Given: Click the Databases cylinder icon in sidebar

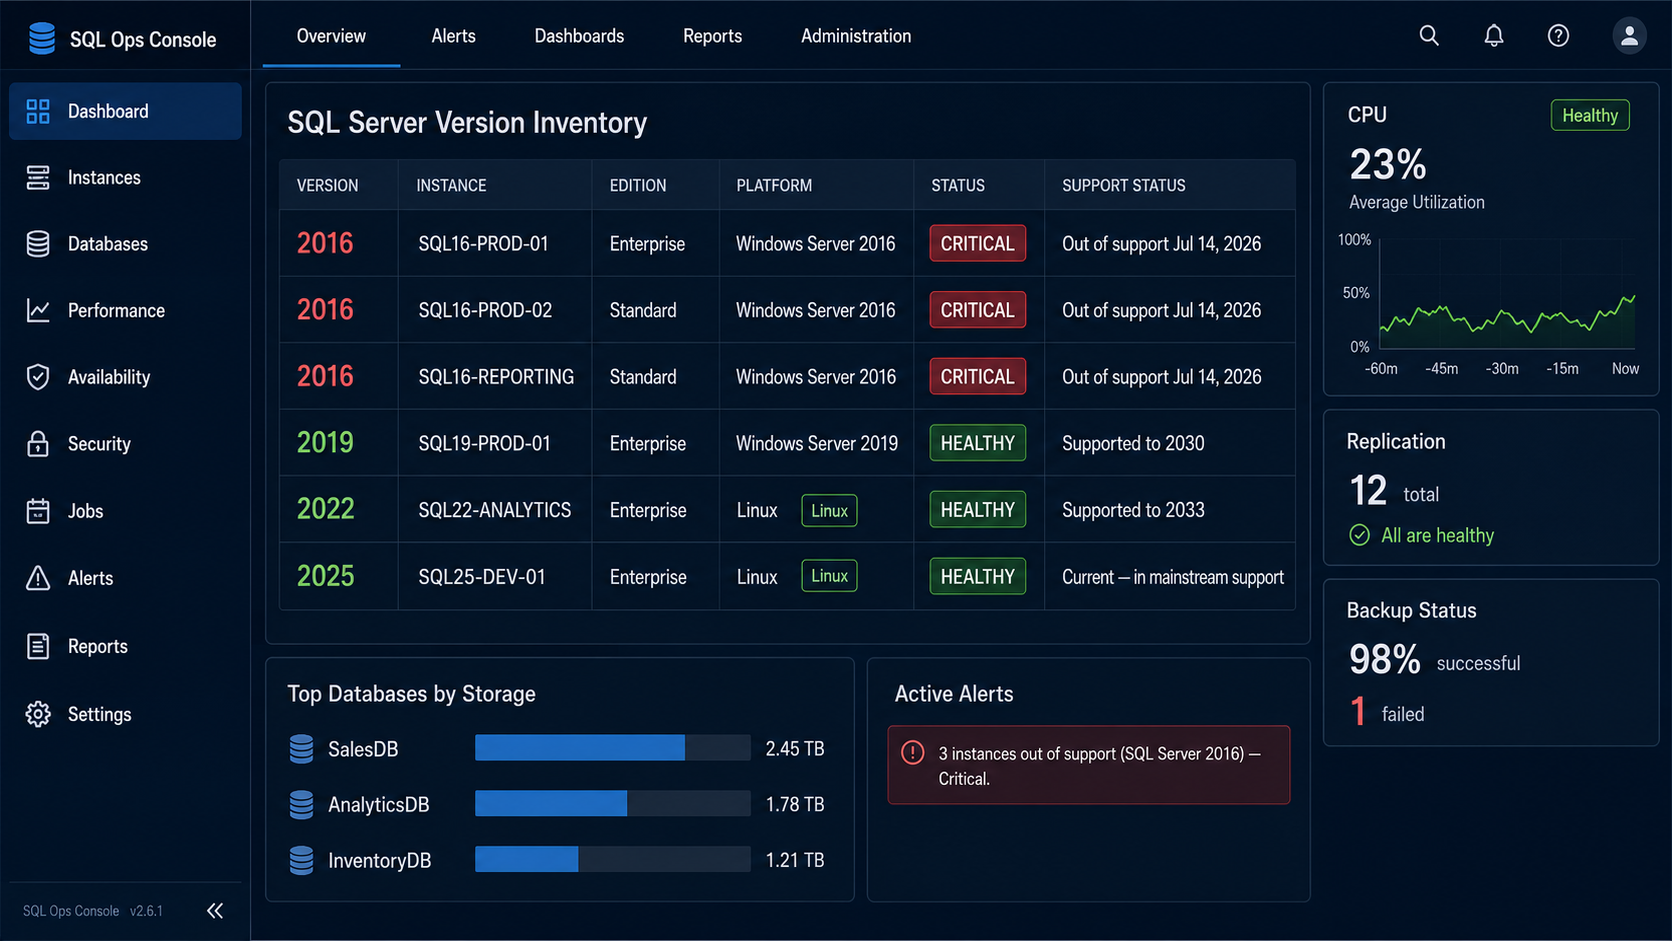Looking at the screenshot, I should pyautogui.click(x=38, y=244).
